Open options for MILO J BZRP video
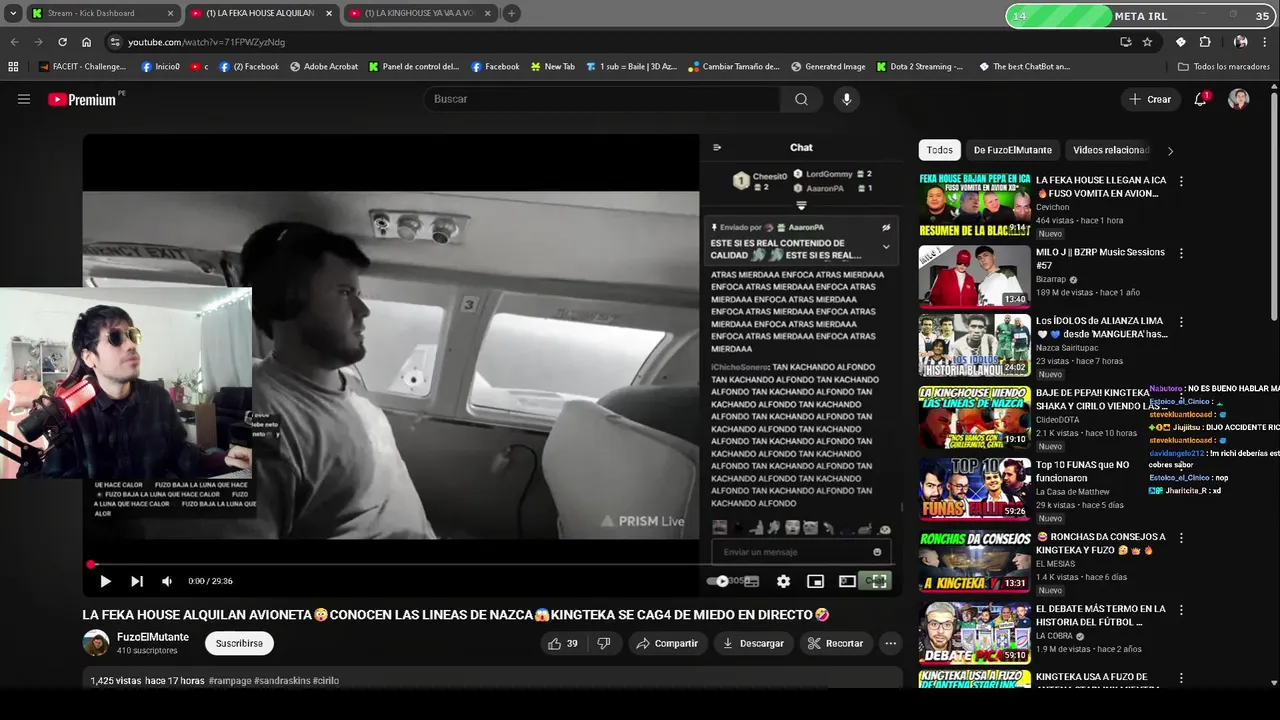 [1181, 253]
